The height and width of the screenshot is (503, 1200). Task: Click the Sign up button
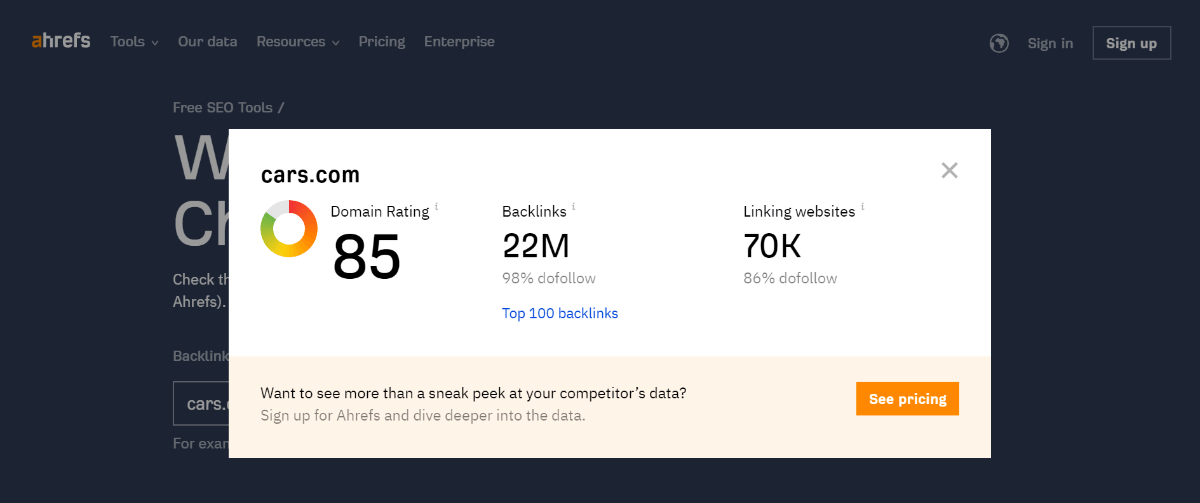[x=1132, y=43]
